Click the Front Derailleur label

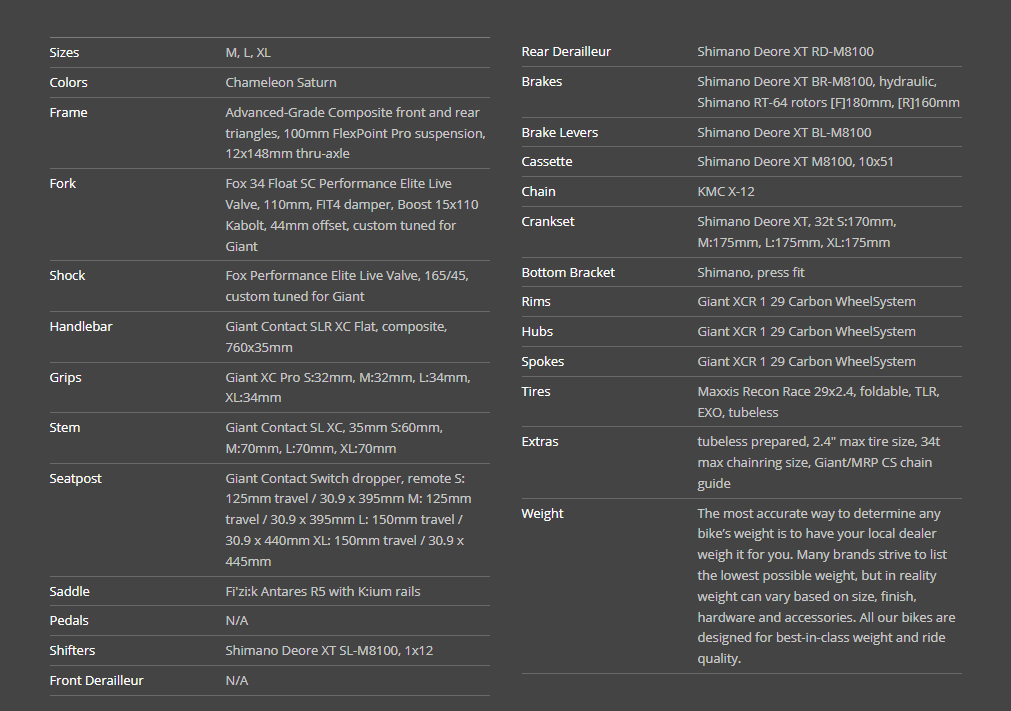(x=96, y=680)
